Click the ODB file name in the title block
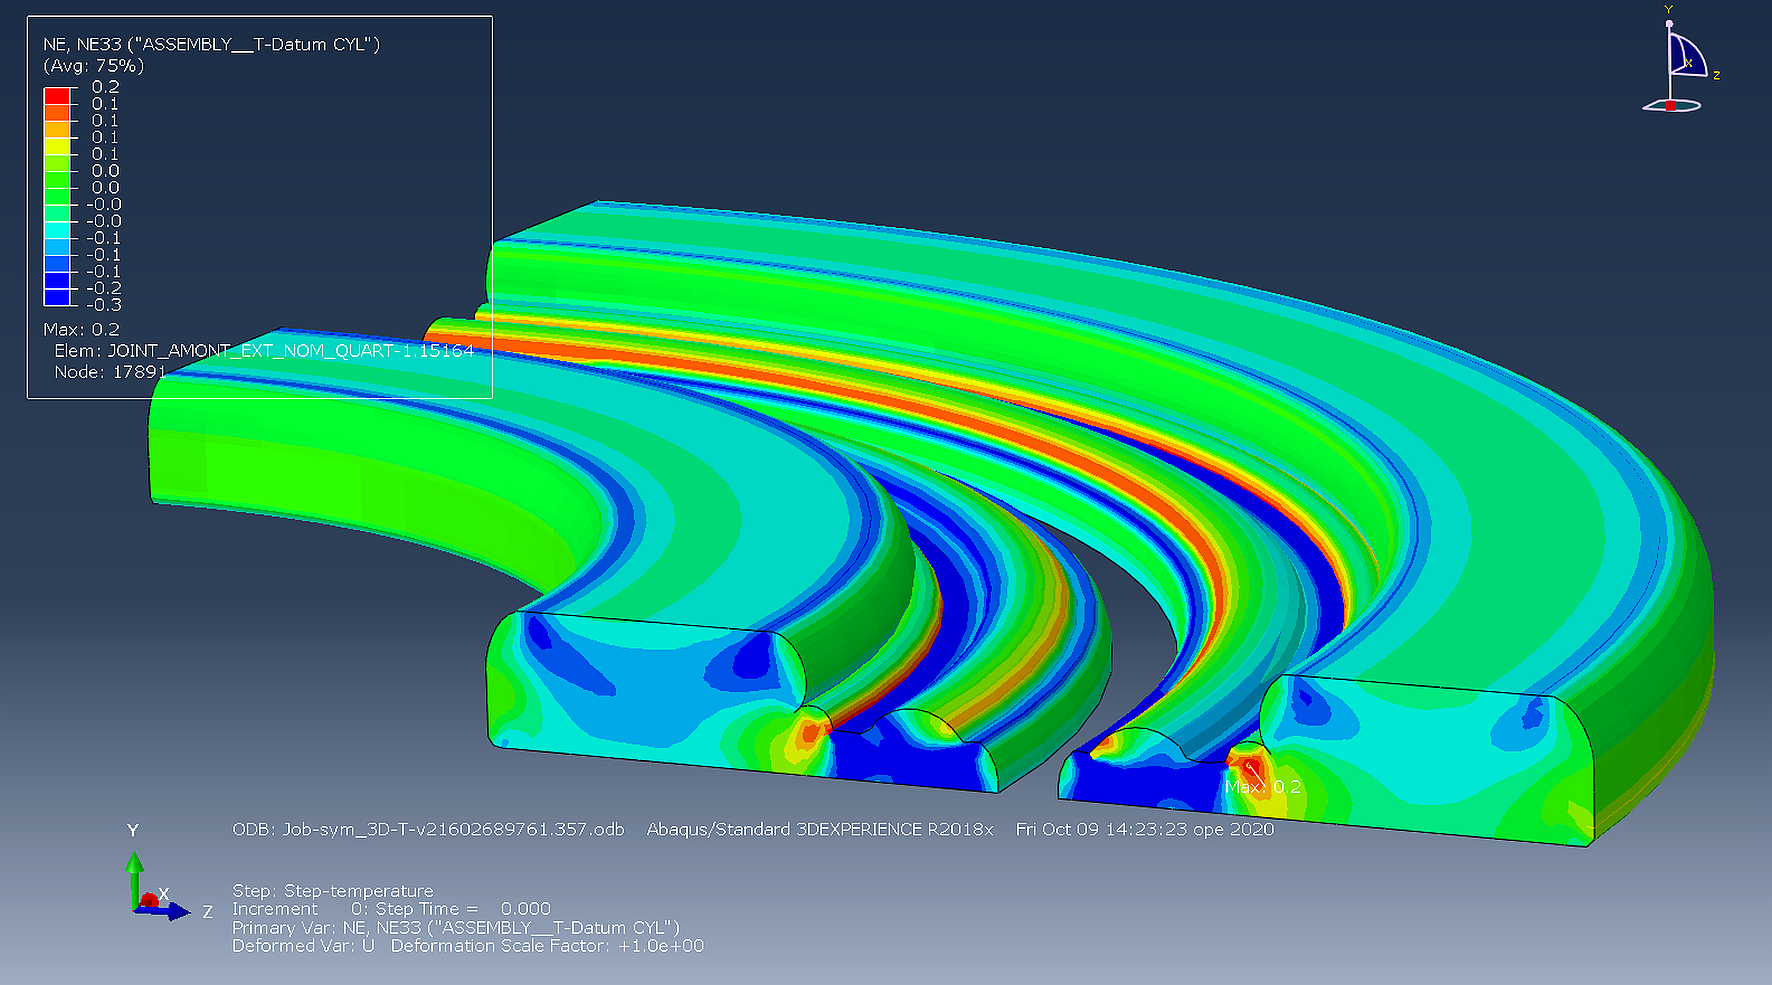The image size is (1772, 985). [x=428, y=829]
